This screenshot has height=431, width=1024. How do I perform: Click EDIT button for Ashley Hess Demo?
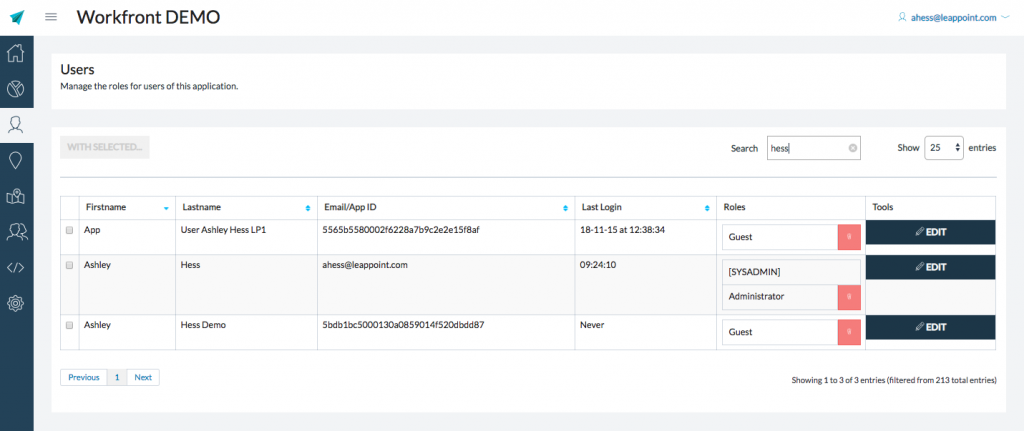[x=930, y=327]
